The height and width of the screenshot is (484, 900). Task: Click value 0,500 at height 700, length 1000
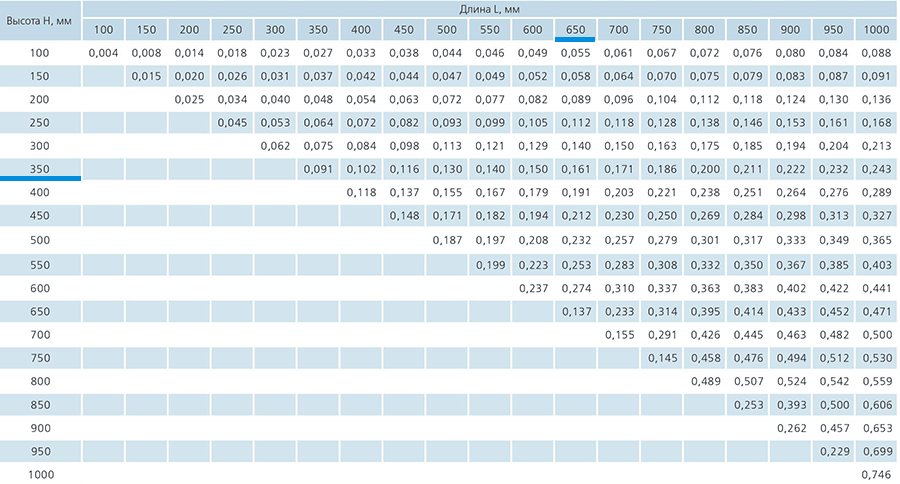click(x=877, y=334)
